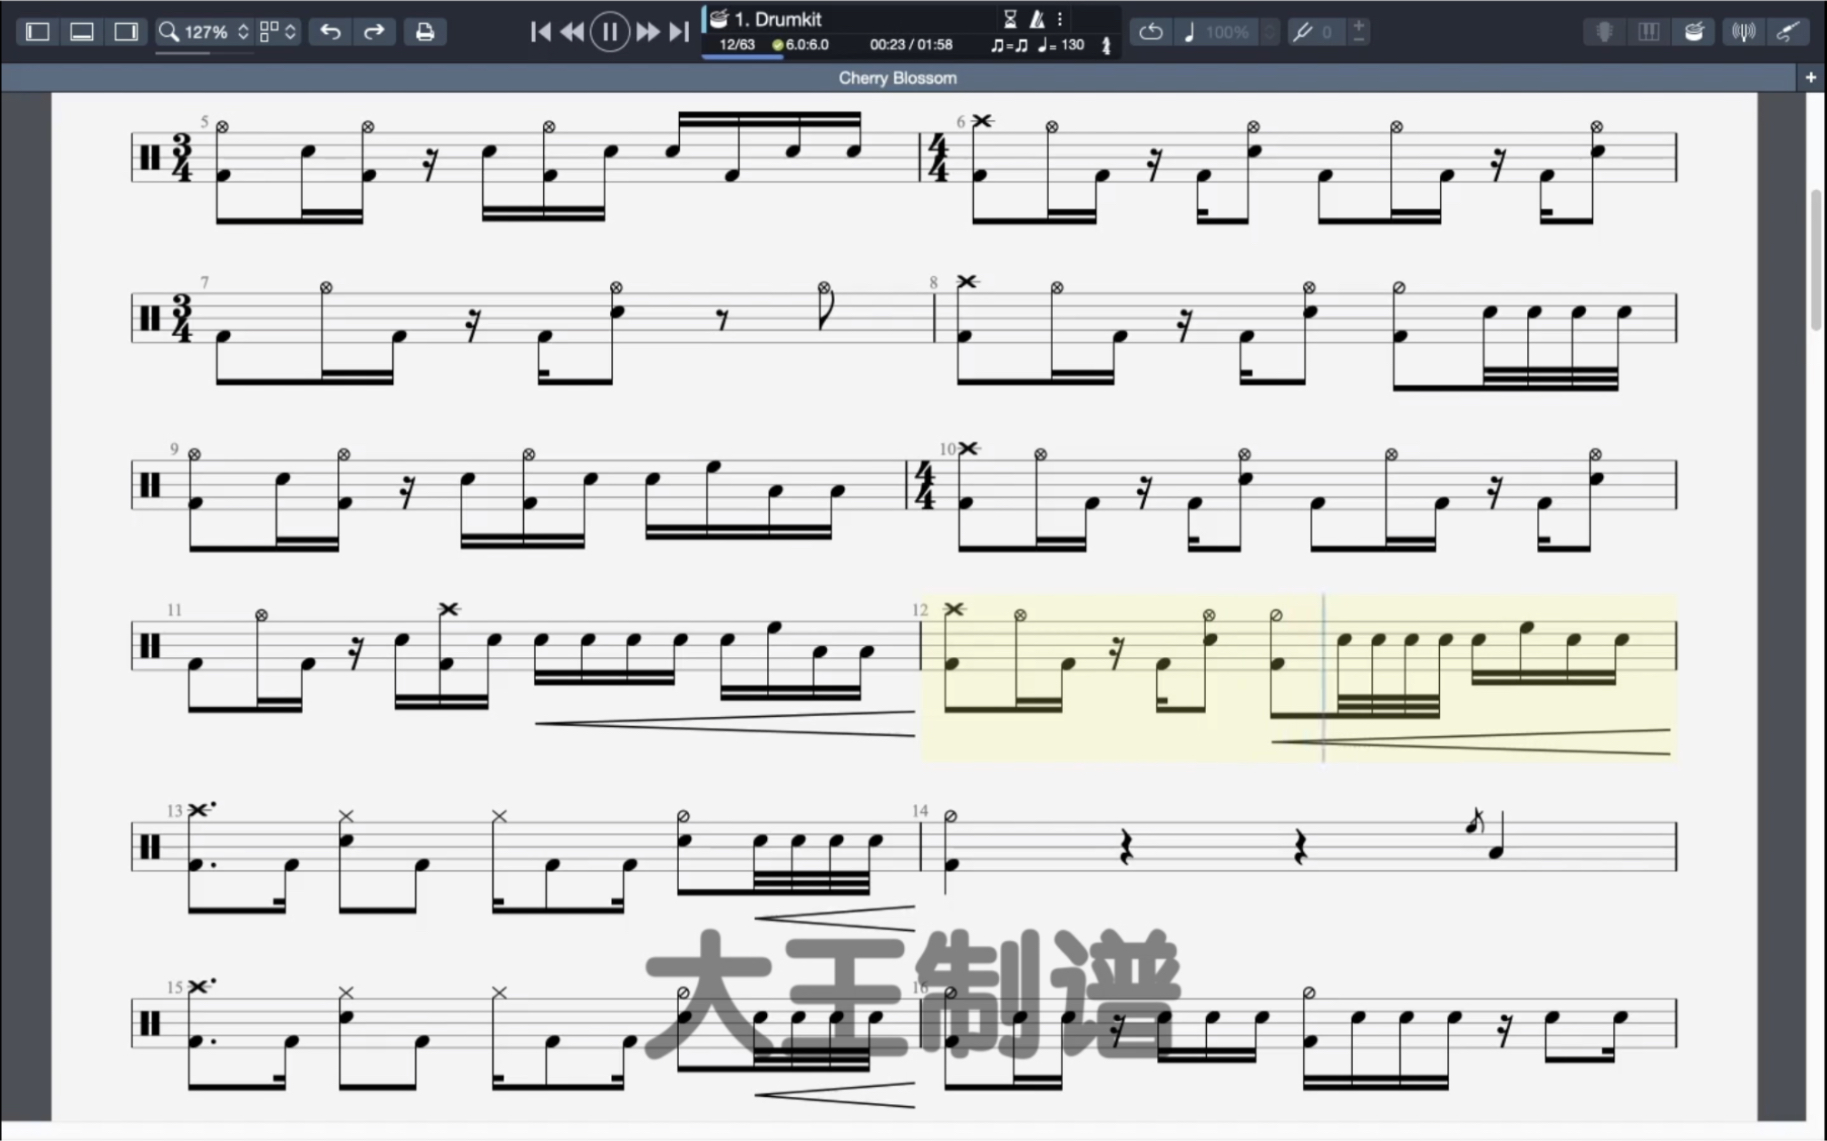The width and height of the screenshot is (1827, 1141).
Task: Add a new document tab
Action: (1811, 77)
